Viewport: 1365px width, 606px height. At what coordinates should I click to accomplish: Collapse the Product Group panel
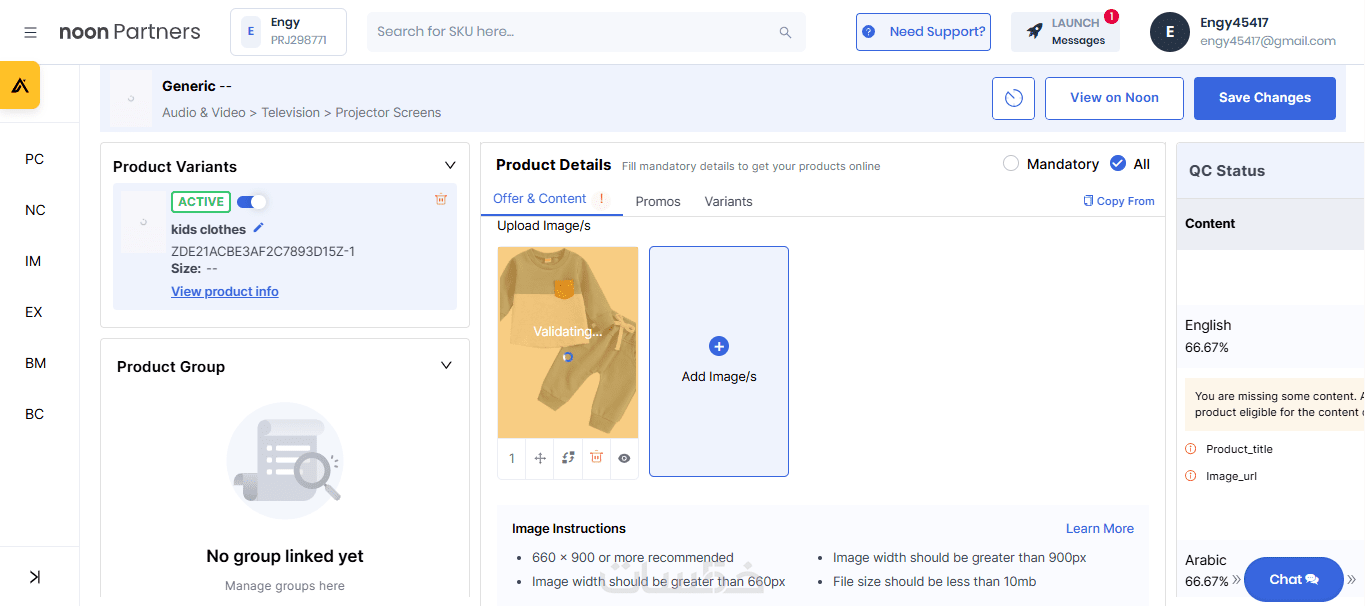pyautogui.click(x=447, y=366)
